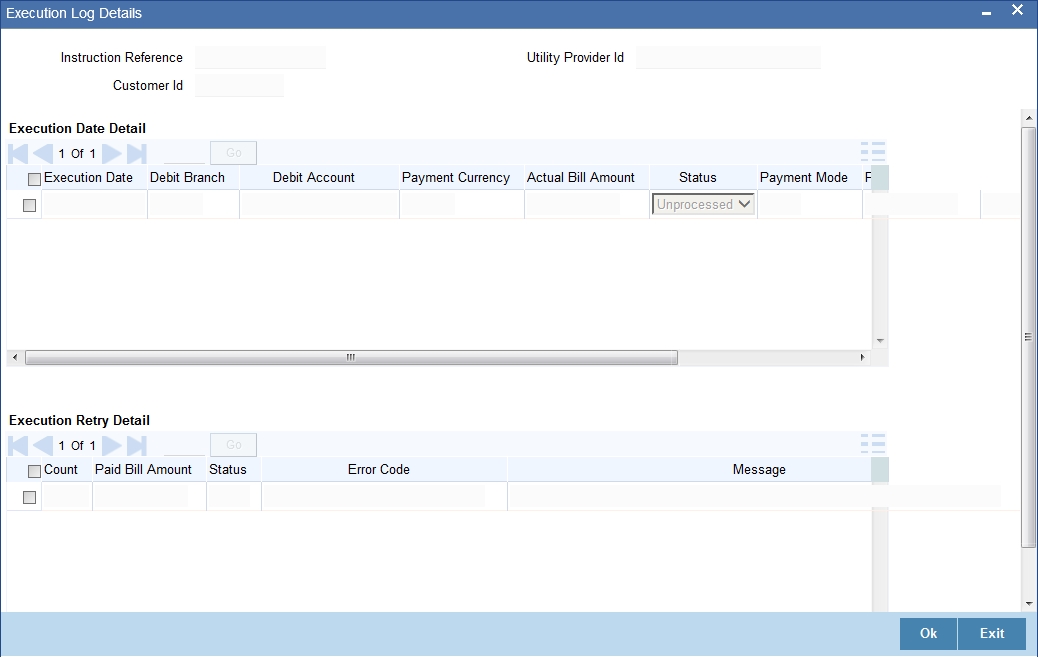Click the Ok button
The height and width of the screenshot is (658, 1038).
(928, 634)
